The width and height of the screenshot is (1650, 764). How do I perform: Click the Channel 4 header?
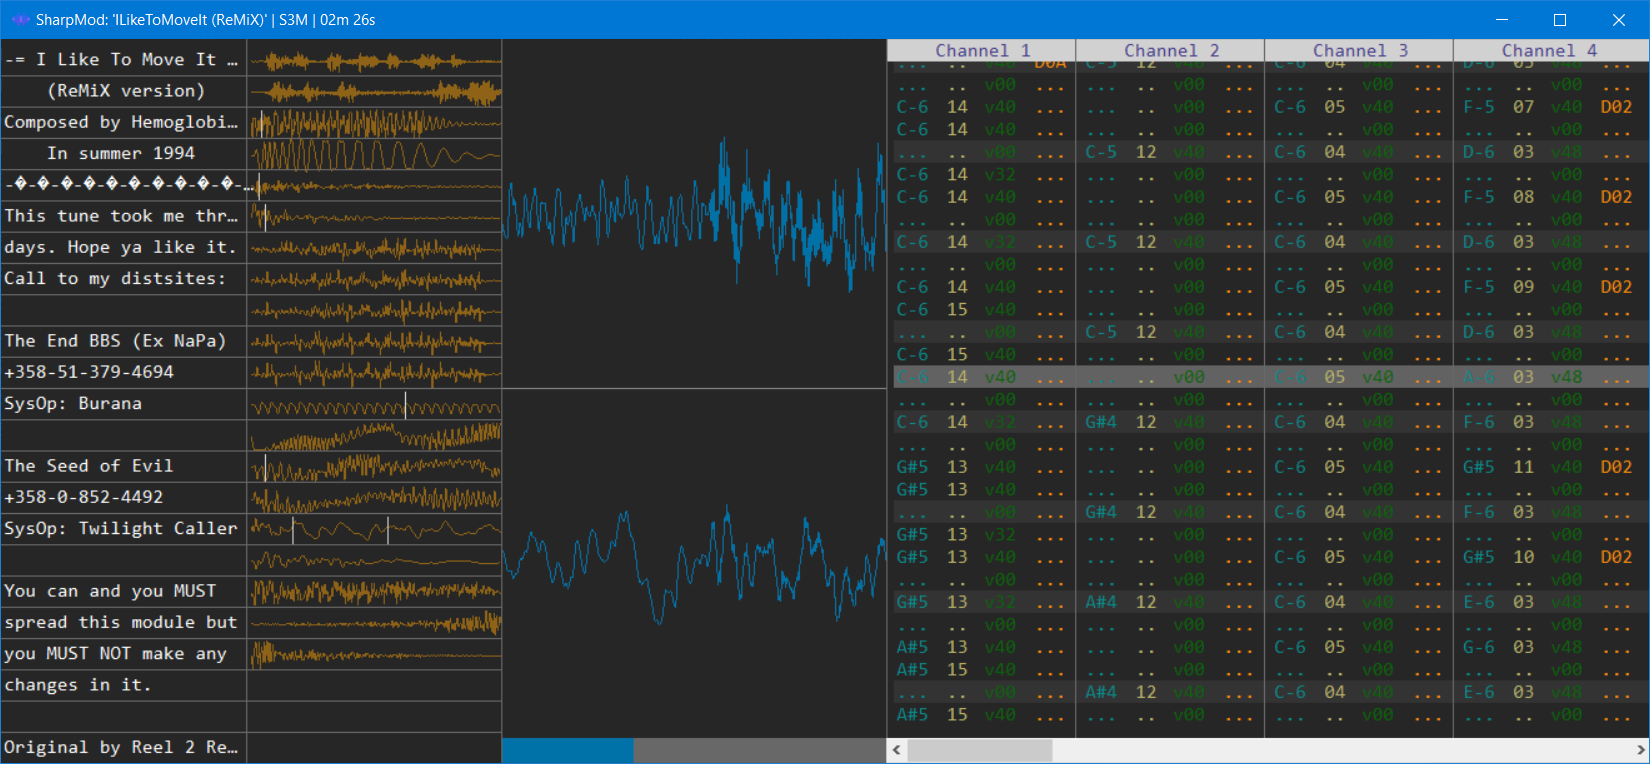point(1548,50)
